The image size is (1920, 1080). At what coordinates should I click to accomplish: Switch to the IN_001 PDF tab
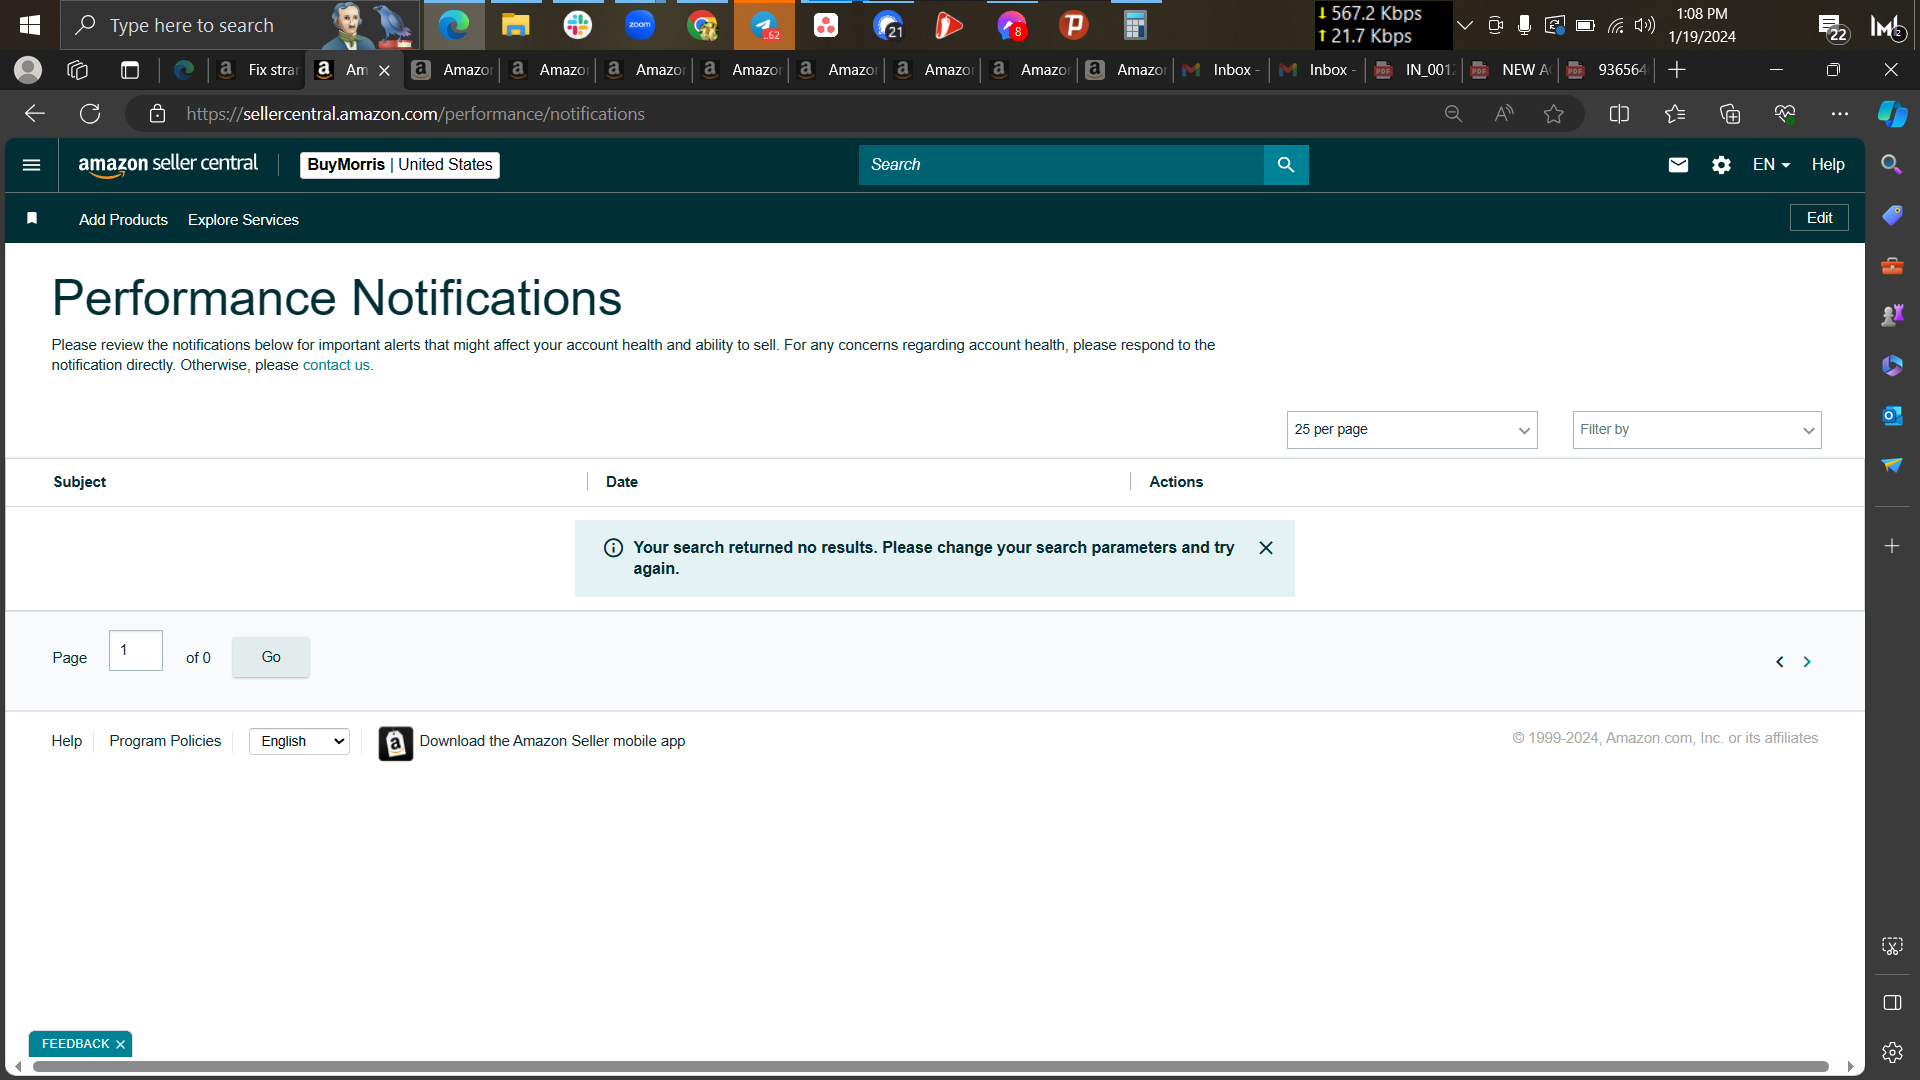(x=1414, y=70)
